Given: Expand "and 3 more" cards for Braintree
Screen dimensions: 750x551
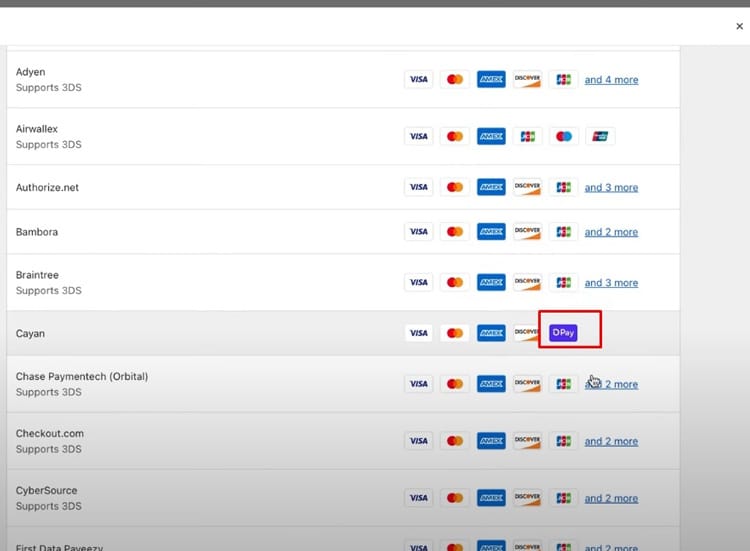Looking at the screenshot, I should click(611, 283).
